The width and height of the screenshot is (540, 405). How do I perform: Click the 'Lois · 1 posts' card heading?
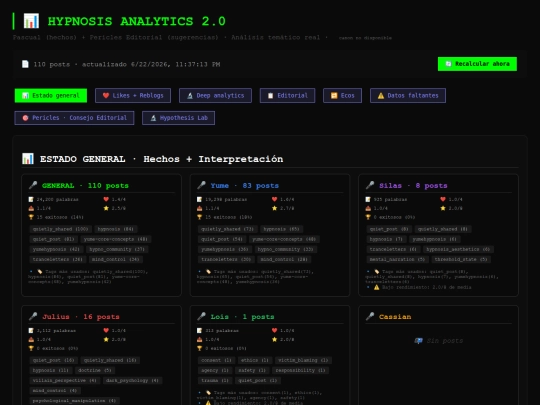coord(242,316)
